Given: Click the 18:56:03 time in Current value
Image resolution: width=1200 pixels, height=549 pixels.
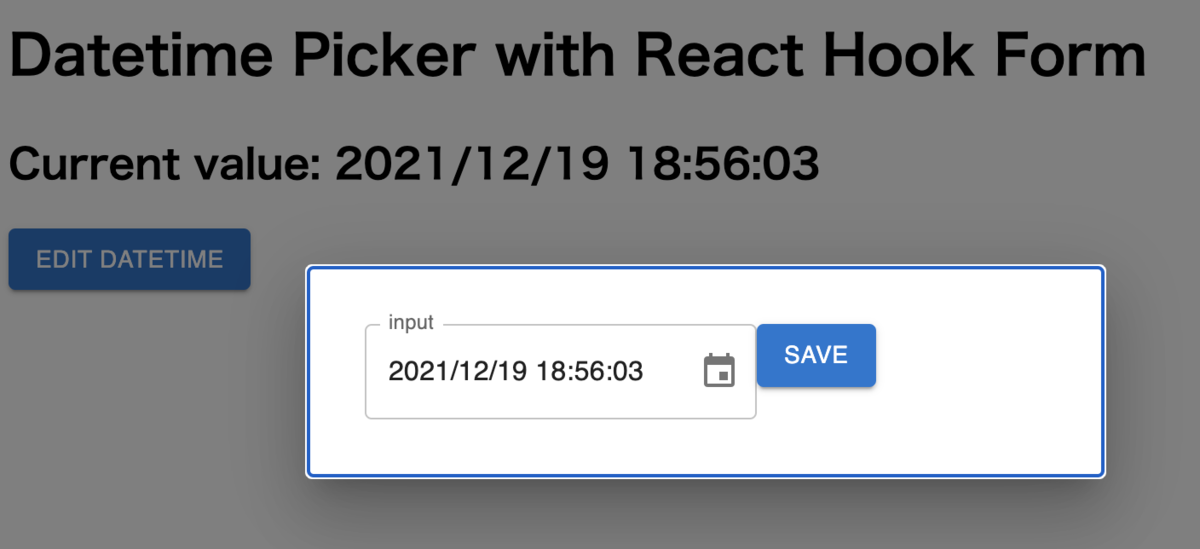Looking at the screenshot, I should coord(724,164).
